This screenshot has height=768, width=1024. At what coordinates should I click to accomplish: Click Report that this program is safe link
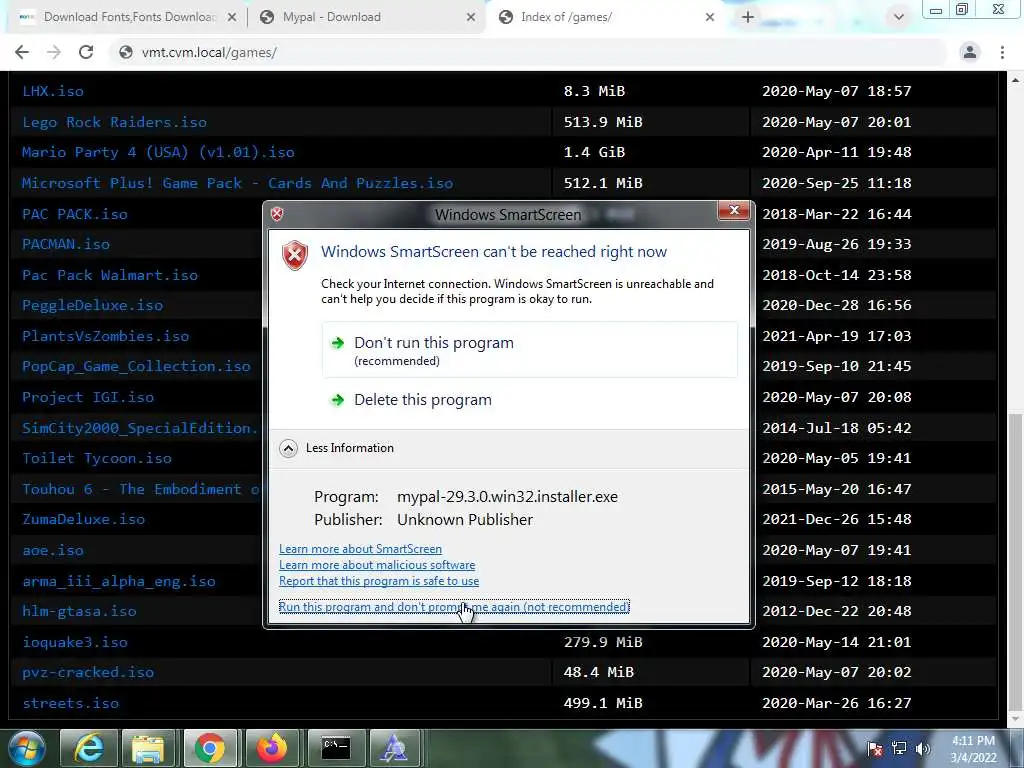[379, 581]
